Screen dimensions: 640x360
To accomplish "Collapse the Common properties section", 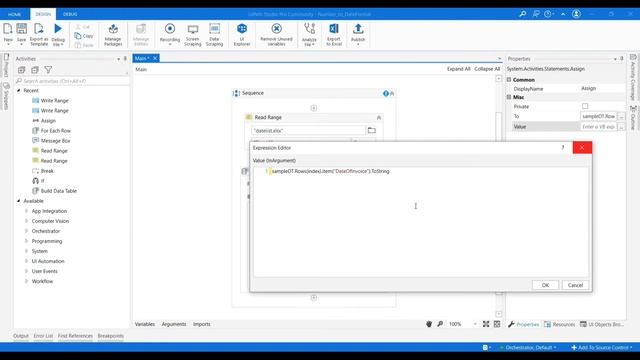I will point(509,80).
